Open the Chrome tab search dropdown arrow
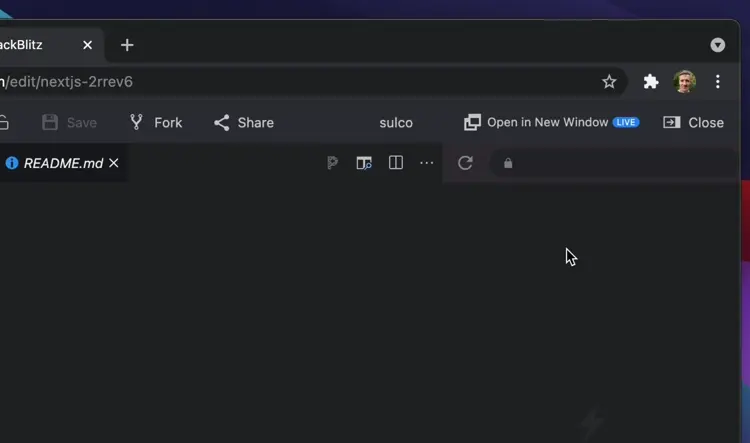This screenshot has width=750, height=443. (717, 45)
